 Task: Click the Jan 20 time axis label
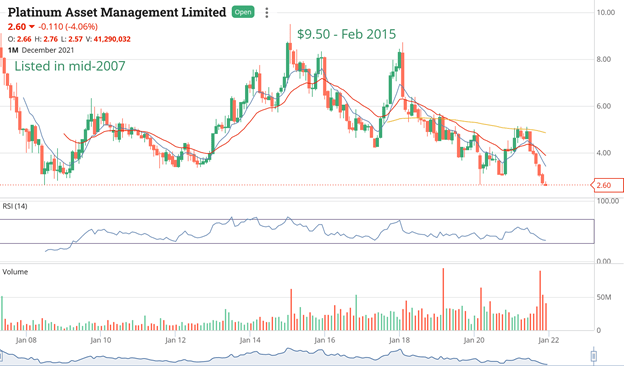coord(474,340)
